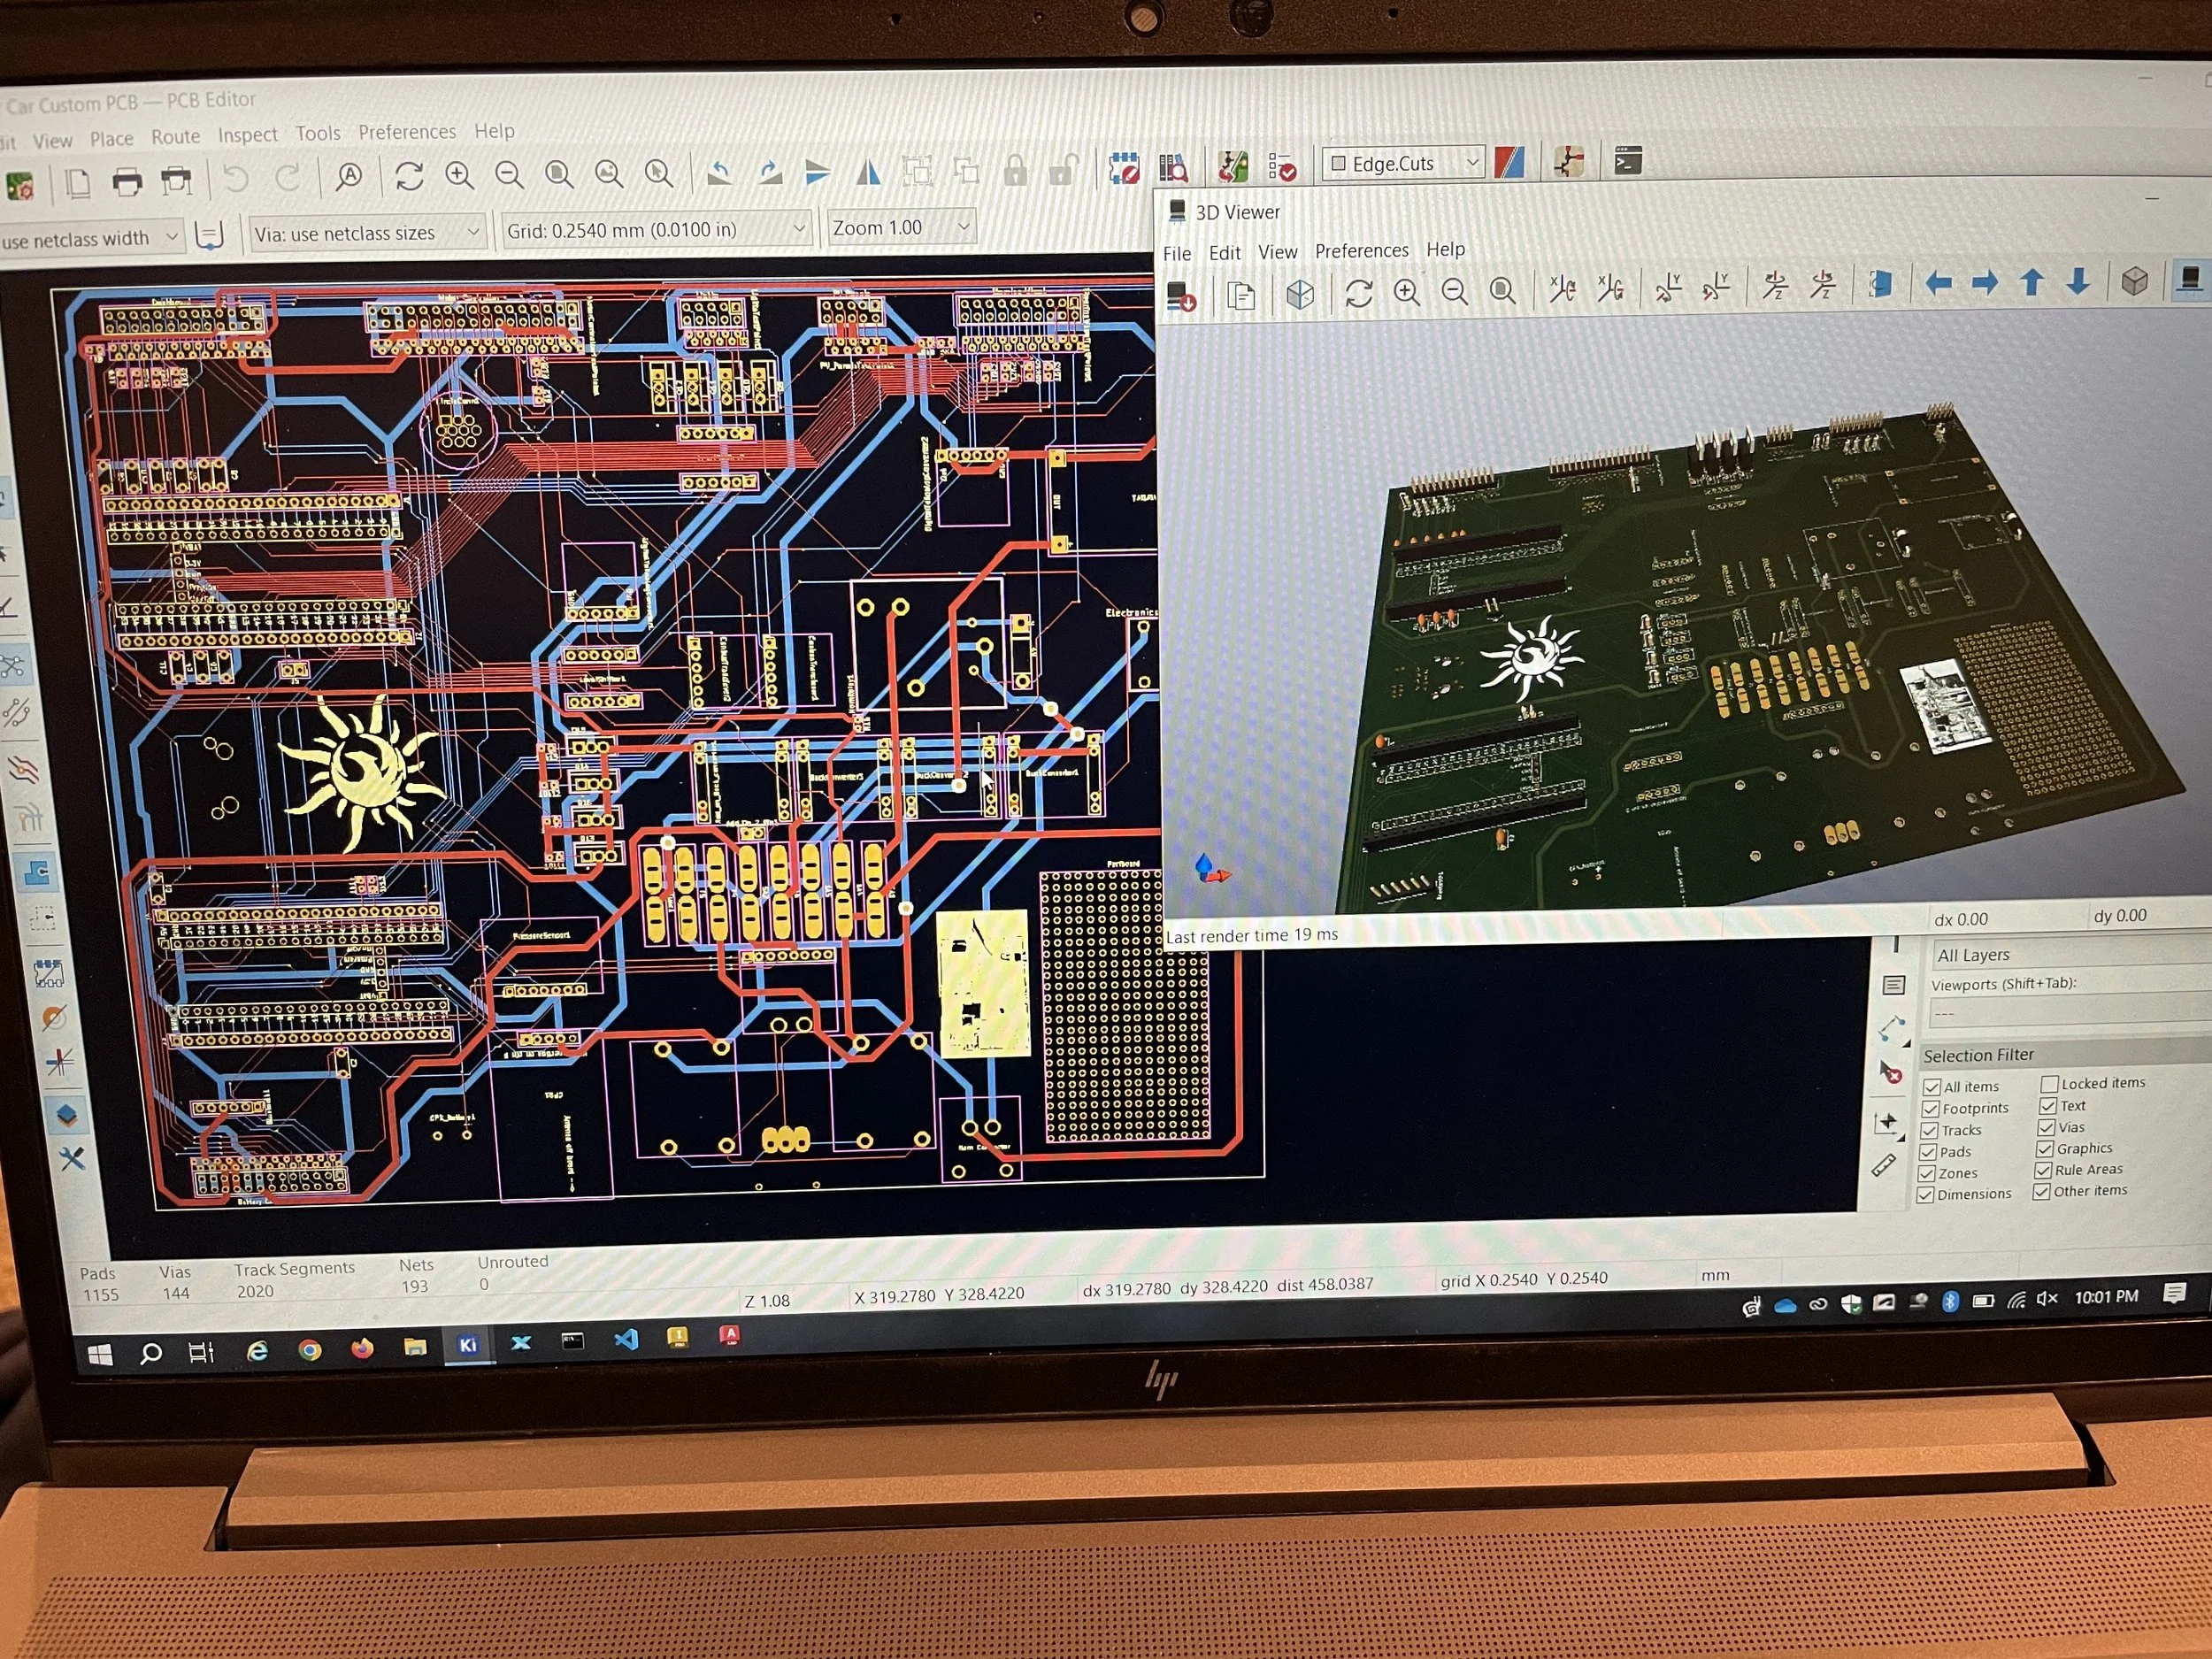This screenshot has height=1659, width=2212.
Task: Open KiCad from the Windows taskbar
Action: point(467,1345)
